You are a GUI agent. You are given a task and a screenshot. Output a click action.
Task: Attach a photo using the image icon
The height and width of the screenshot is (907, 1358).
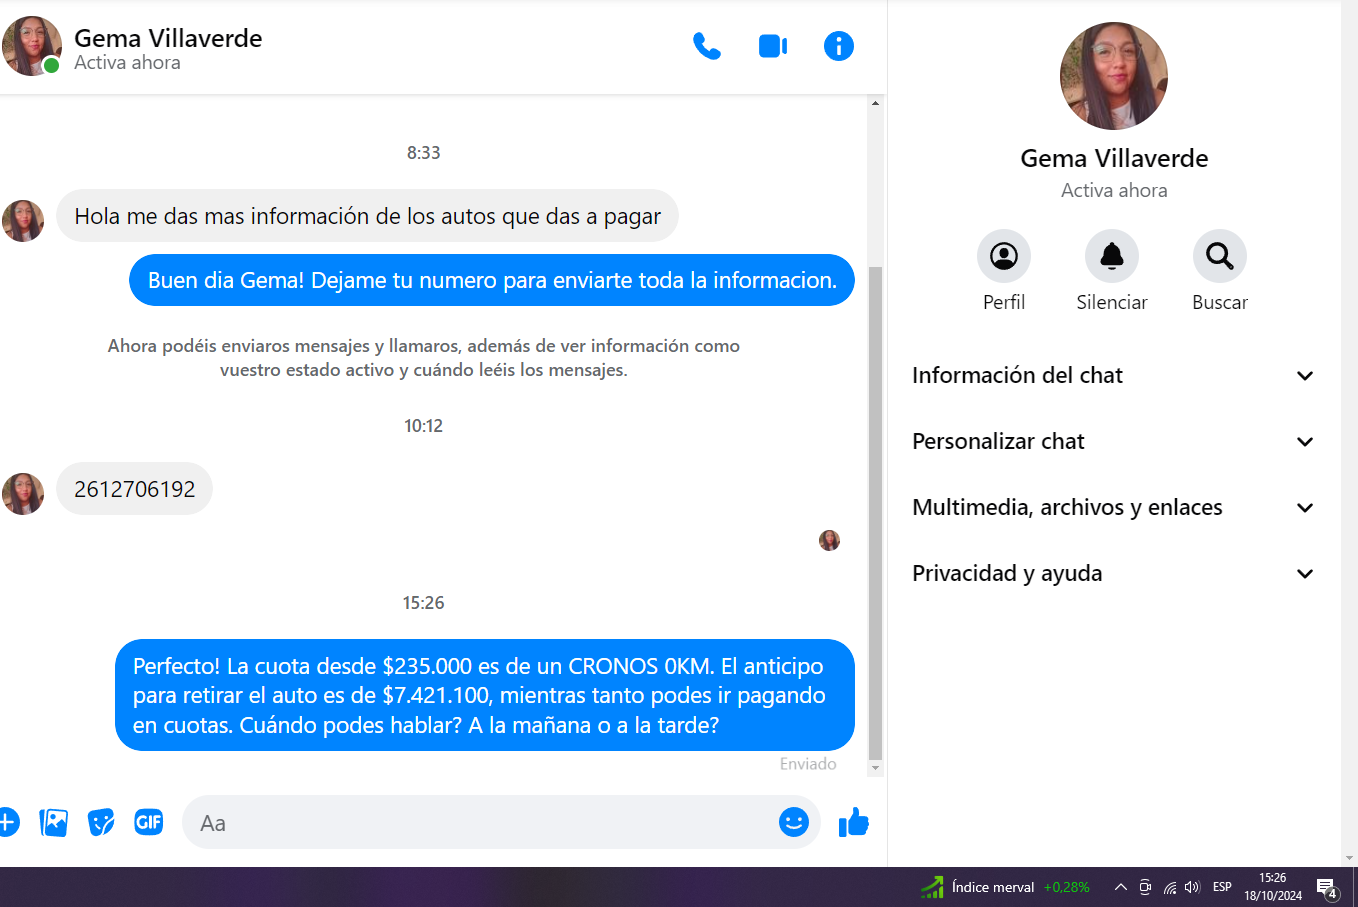(x=53, y=823)
